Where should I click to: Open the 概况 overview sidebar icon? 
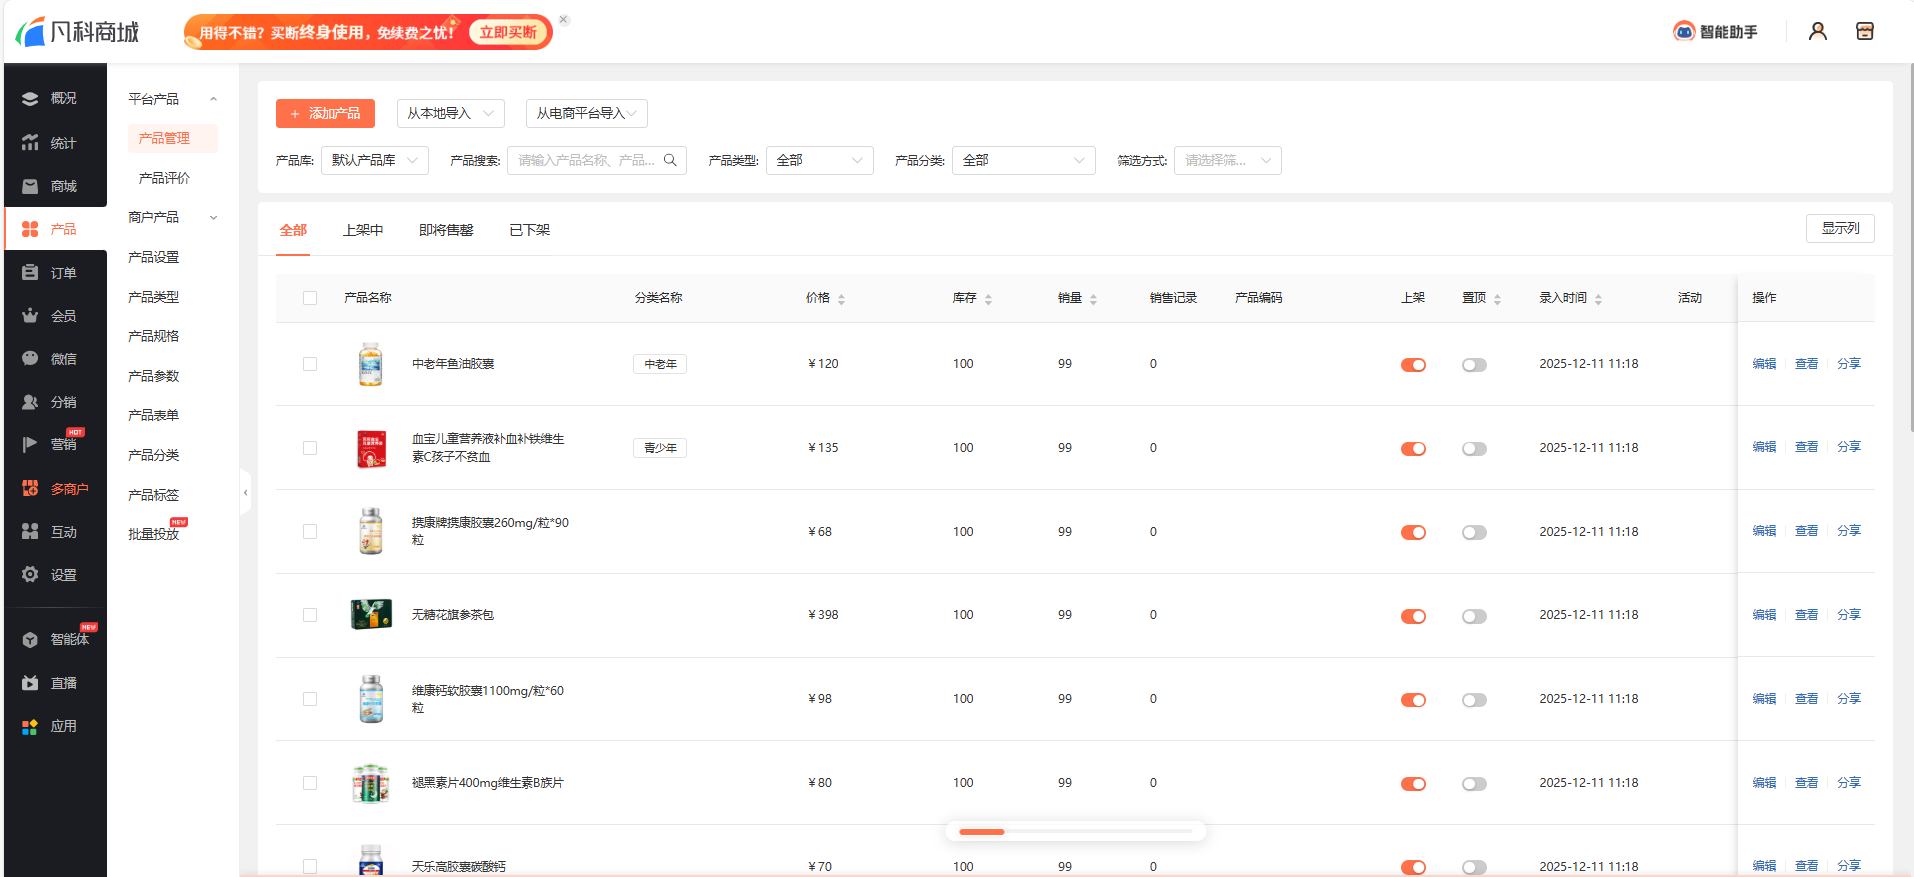pyautogui.click(x=30, y=99)
